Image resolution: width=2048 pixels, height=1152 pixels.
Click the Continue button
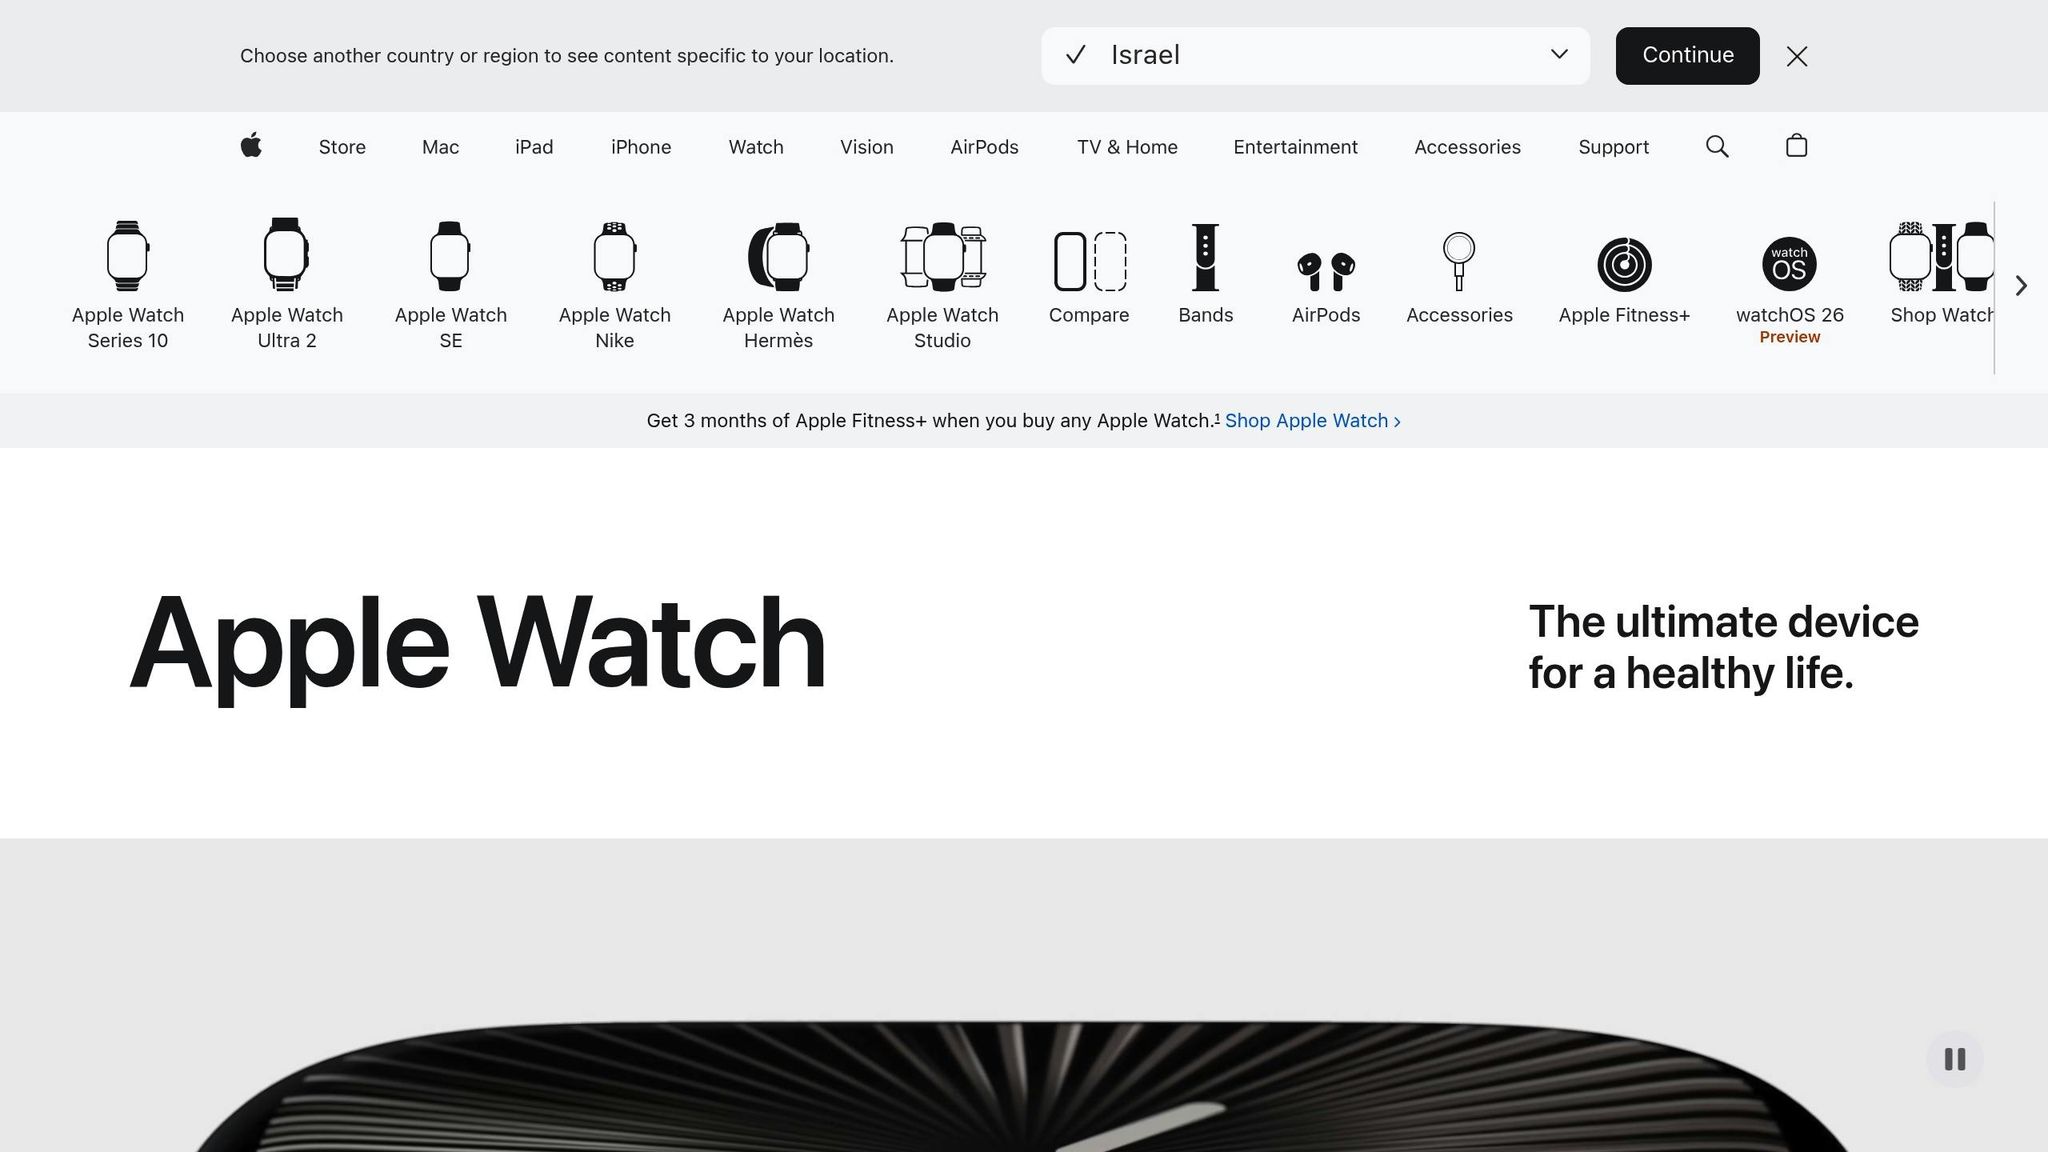tap(1687, 56)
